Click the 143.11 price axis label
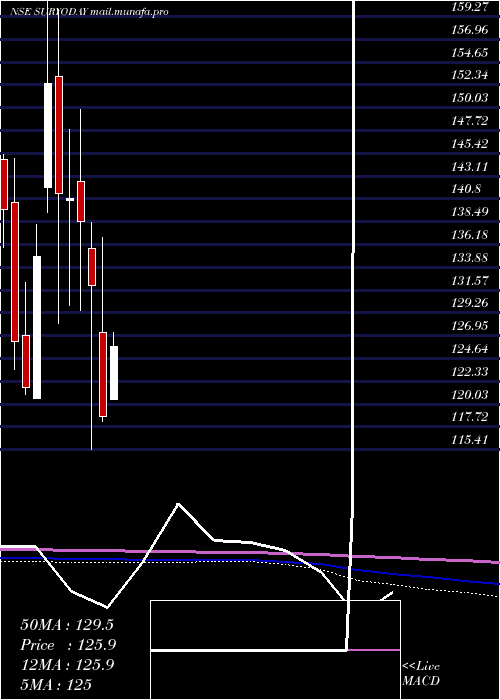This screenshot has height=700, width=500. [470, 167]
